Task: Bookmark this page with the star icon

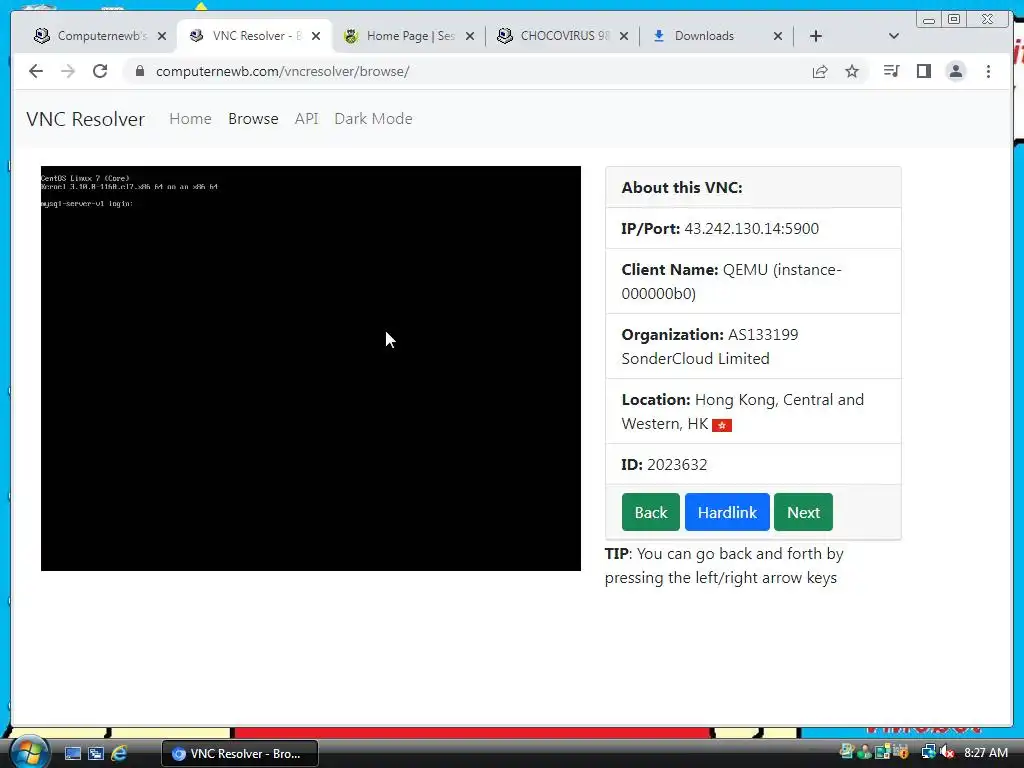Action: (x=852, y=71)
